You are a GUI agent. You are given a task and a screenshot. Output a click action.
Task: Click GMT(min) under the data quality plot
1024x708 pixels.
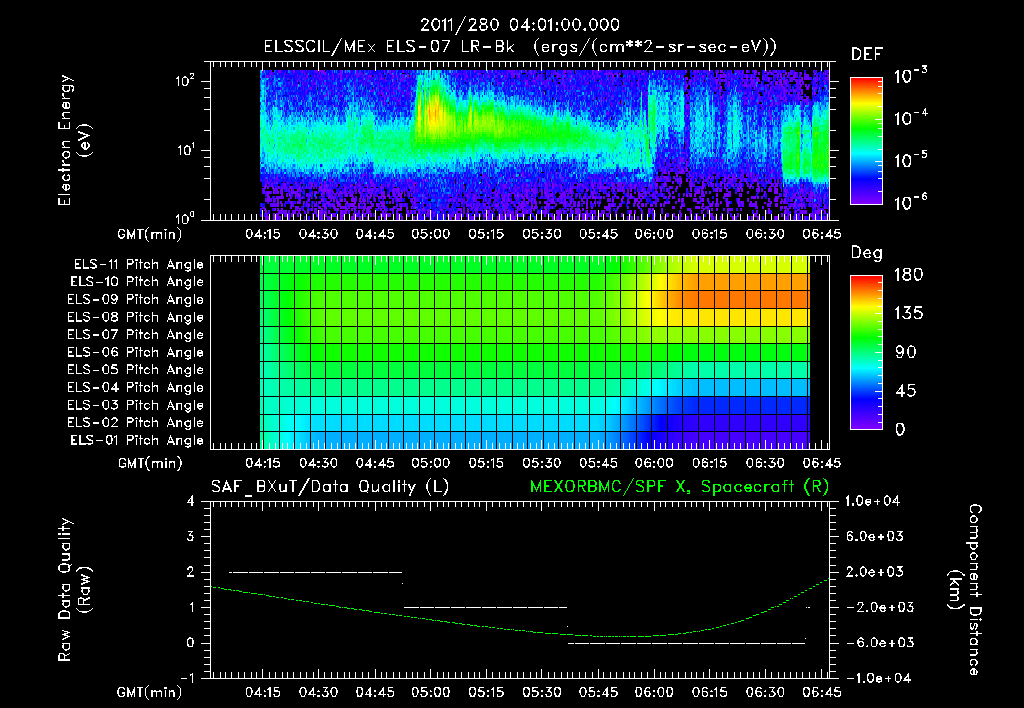click(150, 692)
